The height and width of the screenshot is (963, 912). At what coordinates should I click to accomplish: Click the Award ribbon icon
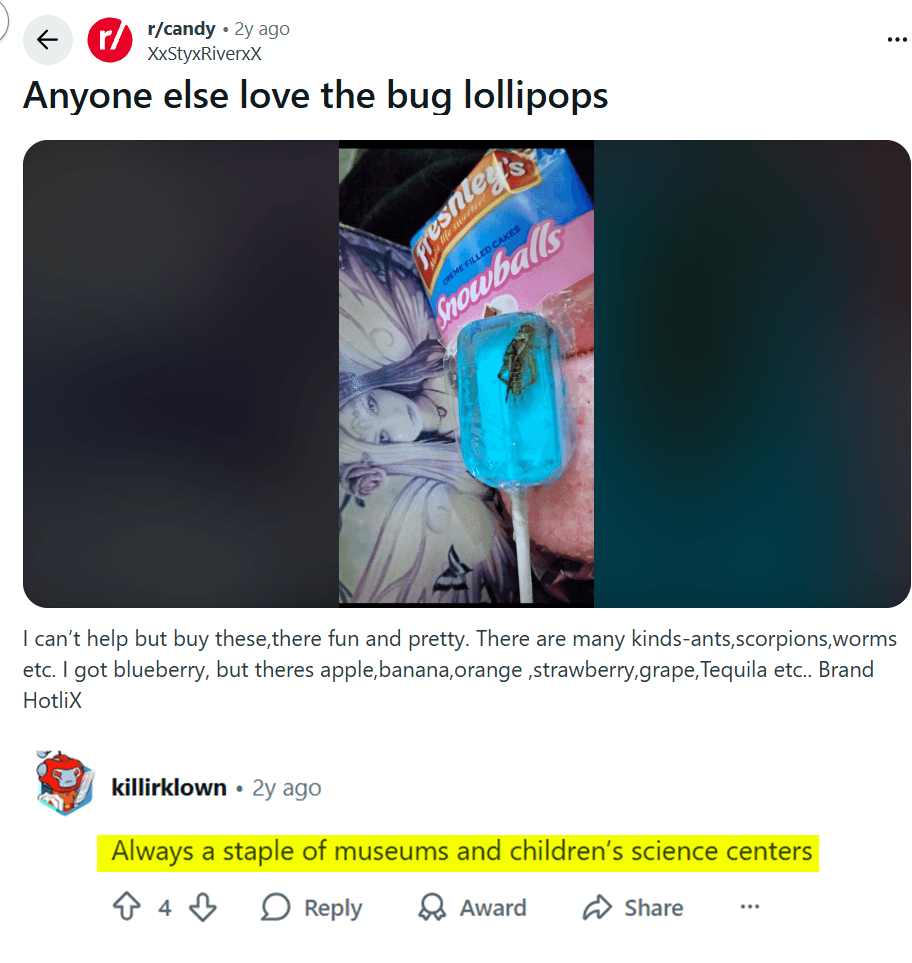(x=432, y=906)
